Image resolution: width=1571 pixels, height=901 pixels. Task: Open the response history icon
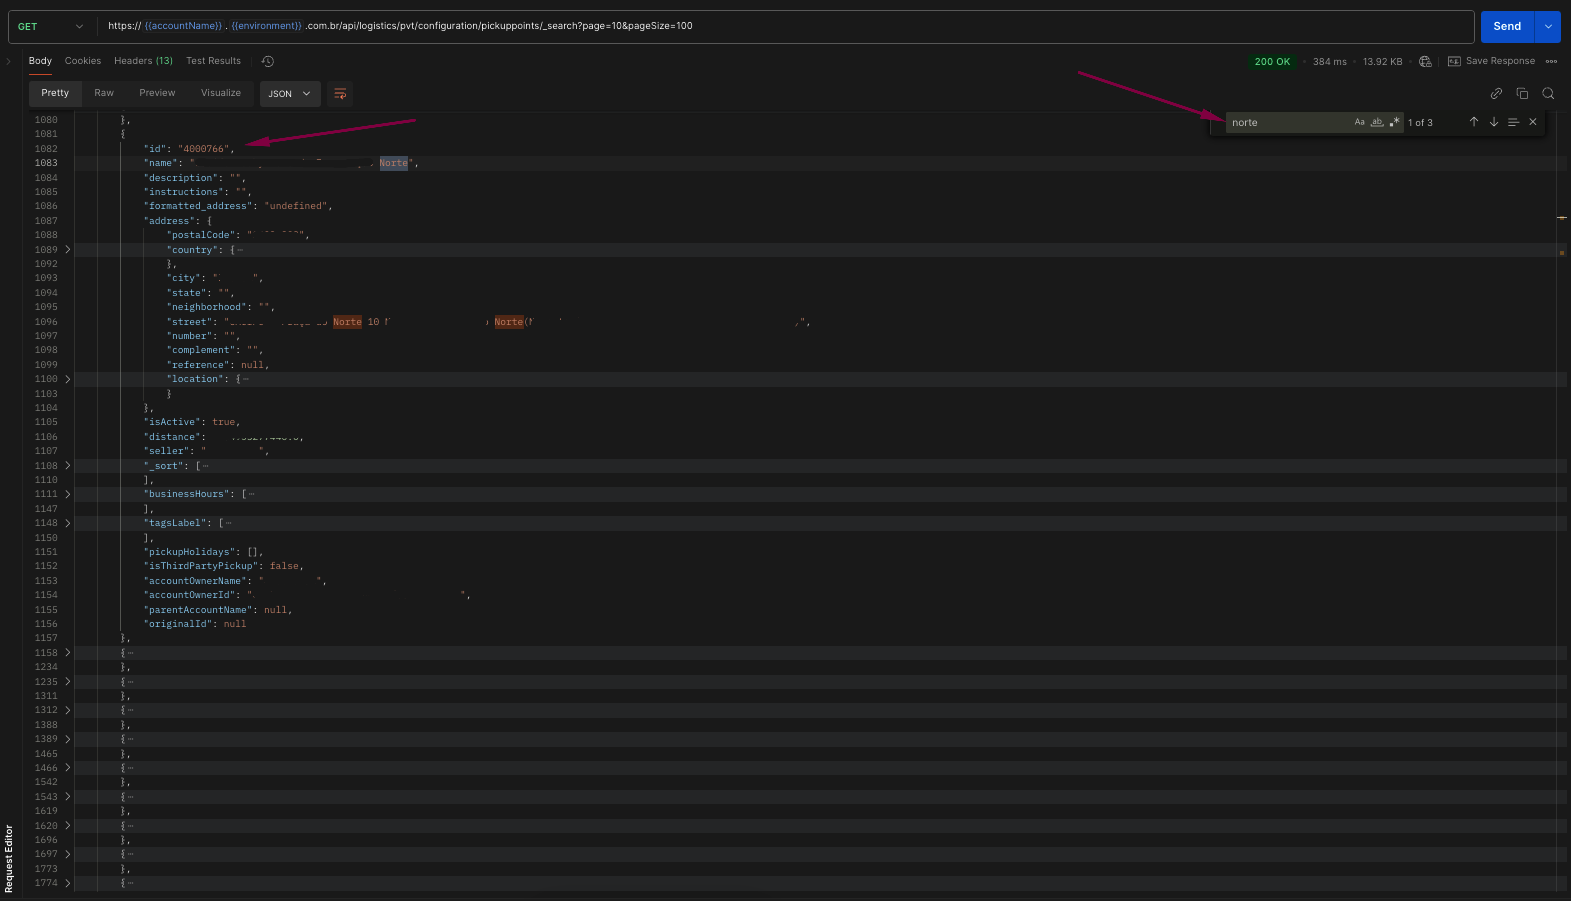coord(268,61)
